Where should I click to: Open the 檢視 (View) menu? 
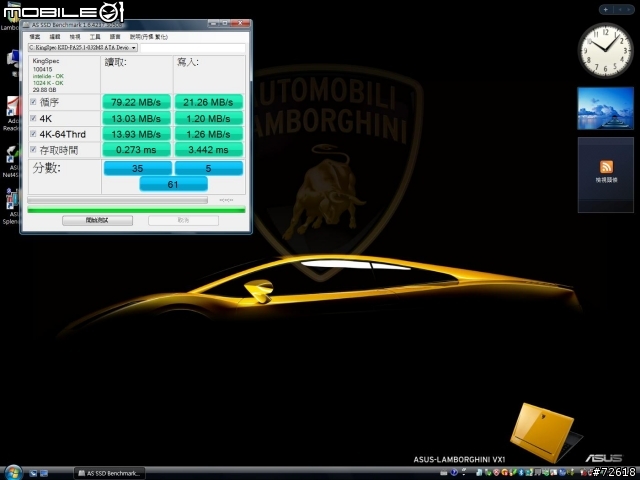tap(75, 37)
